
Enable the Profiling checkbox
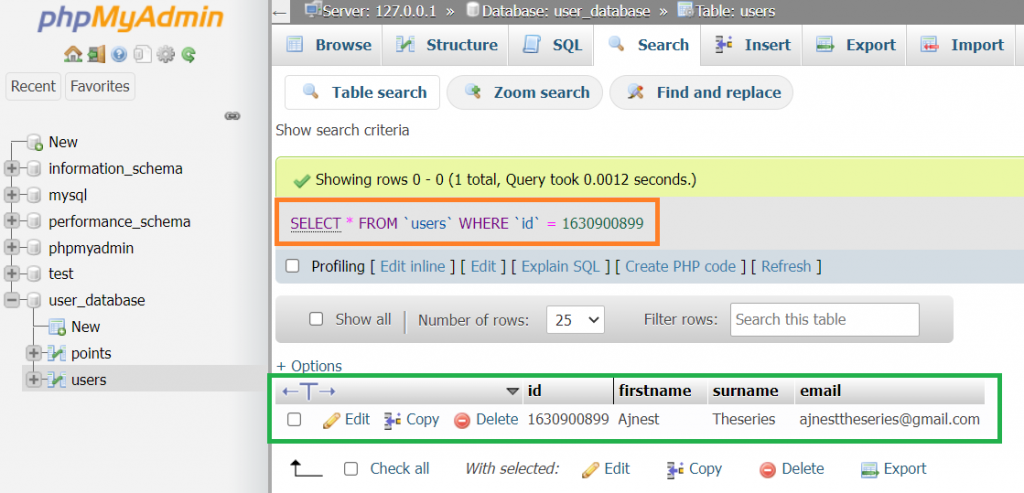point(293,266)
